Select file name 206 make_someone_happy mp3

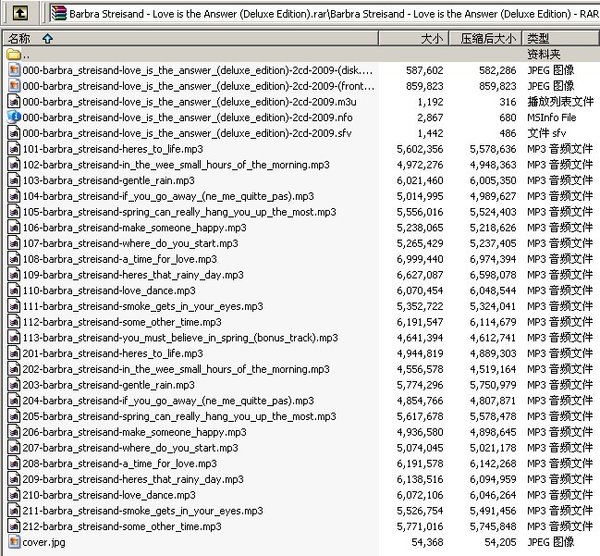(x=134, y=432)
